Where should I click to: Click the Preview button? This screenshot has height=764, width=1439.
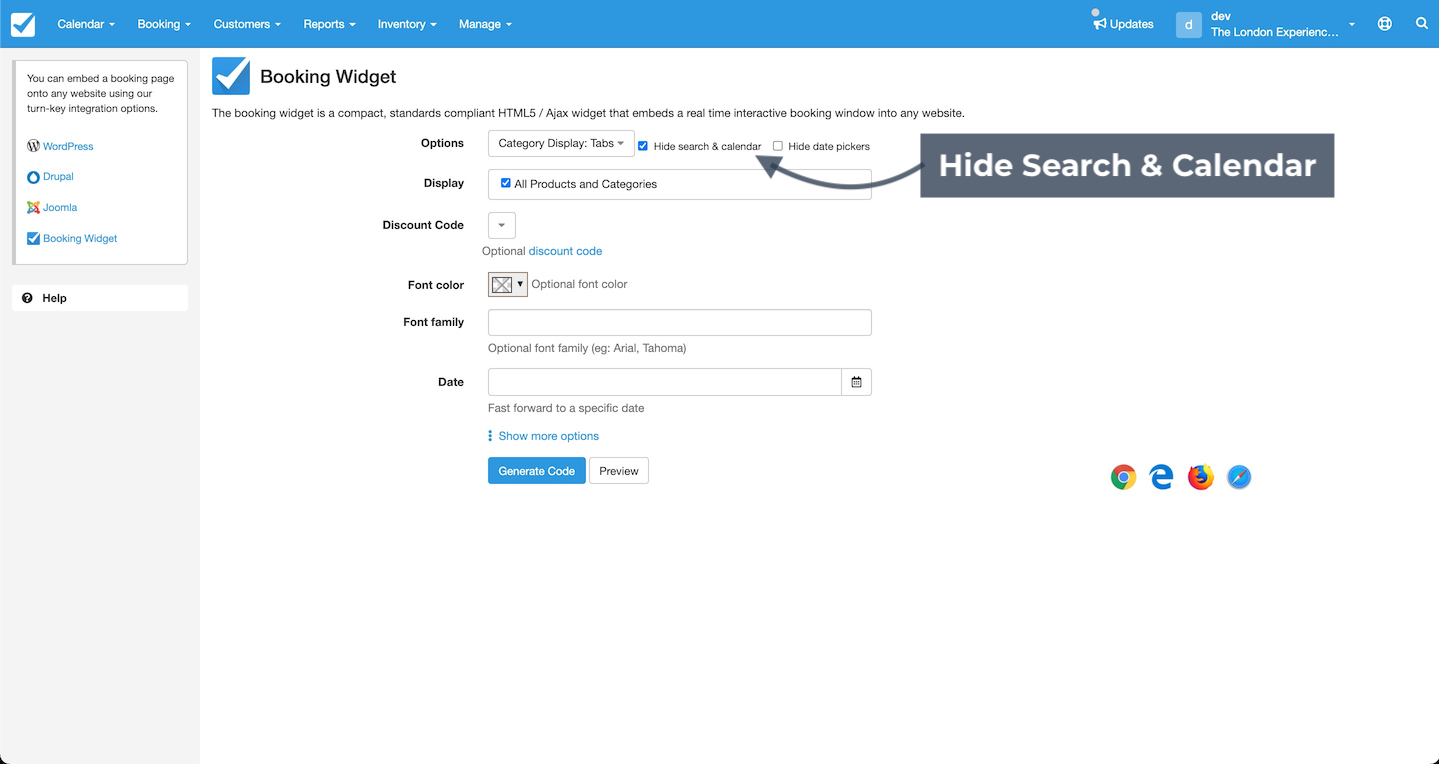[x=619, y=471]
